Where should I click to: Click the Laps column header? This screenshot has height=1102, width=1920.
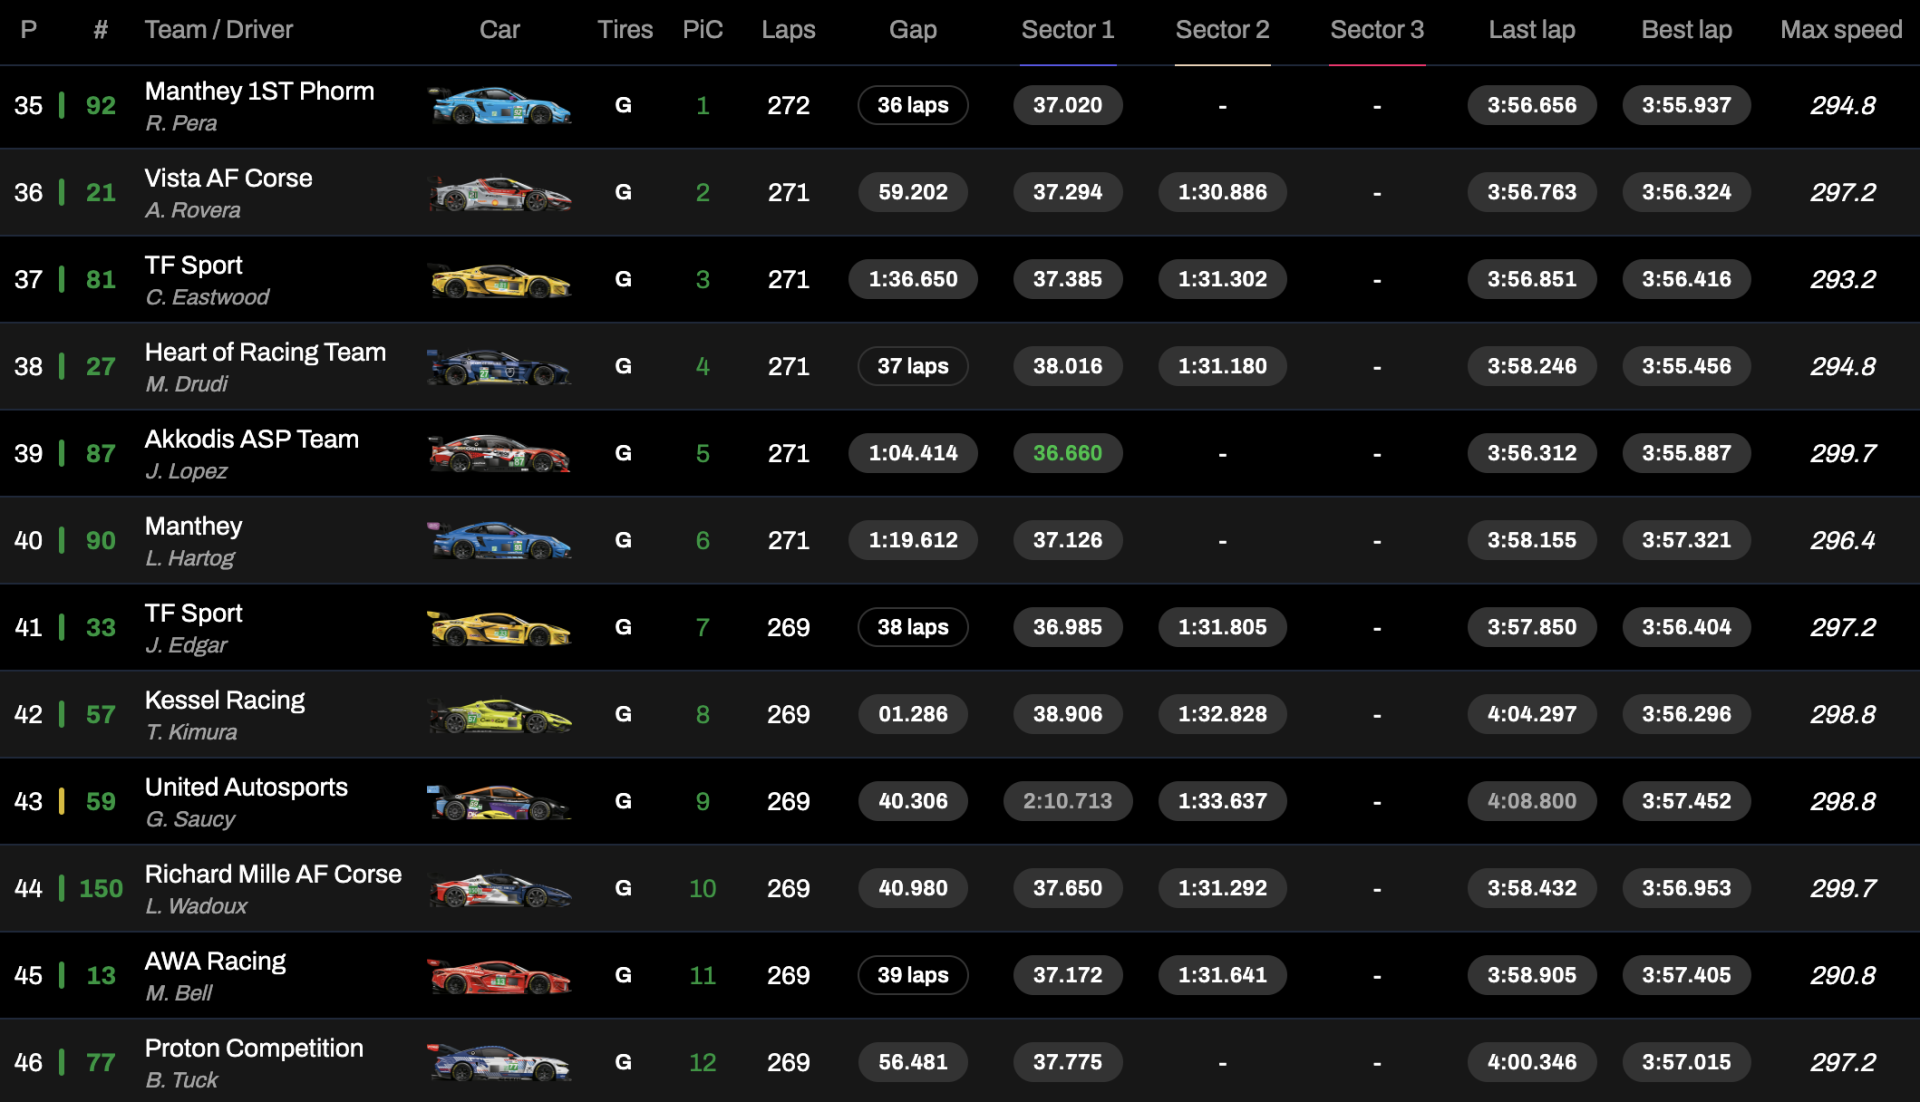click(788, 30)
